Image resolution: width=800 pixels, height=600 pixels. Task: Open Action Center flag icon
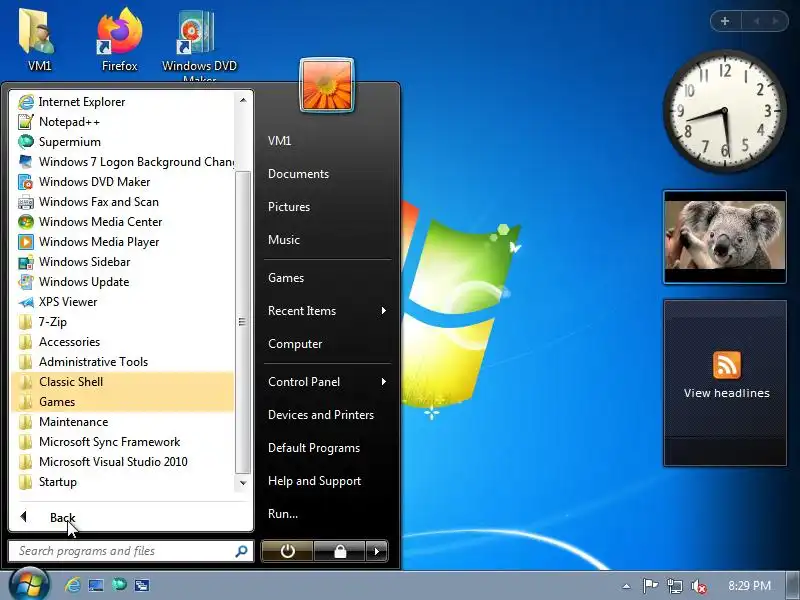point(650,585)
